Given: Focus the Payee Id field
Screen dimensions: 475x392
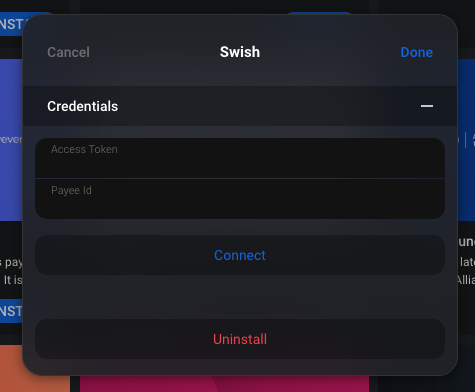Looking at the screenshot, I should [x=240, y=199].
